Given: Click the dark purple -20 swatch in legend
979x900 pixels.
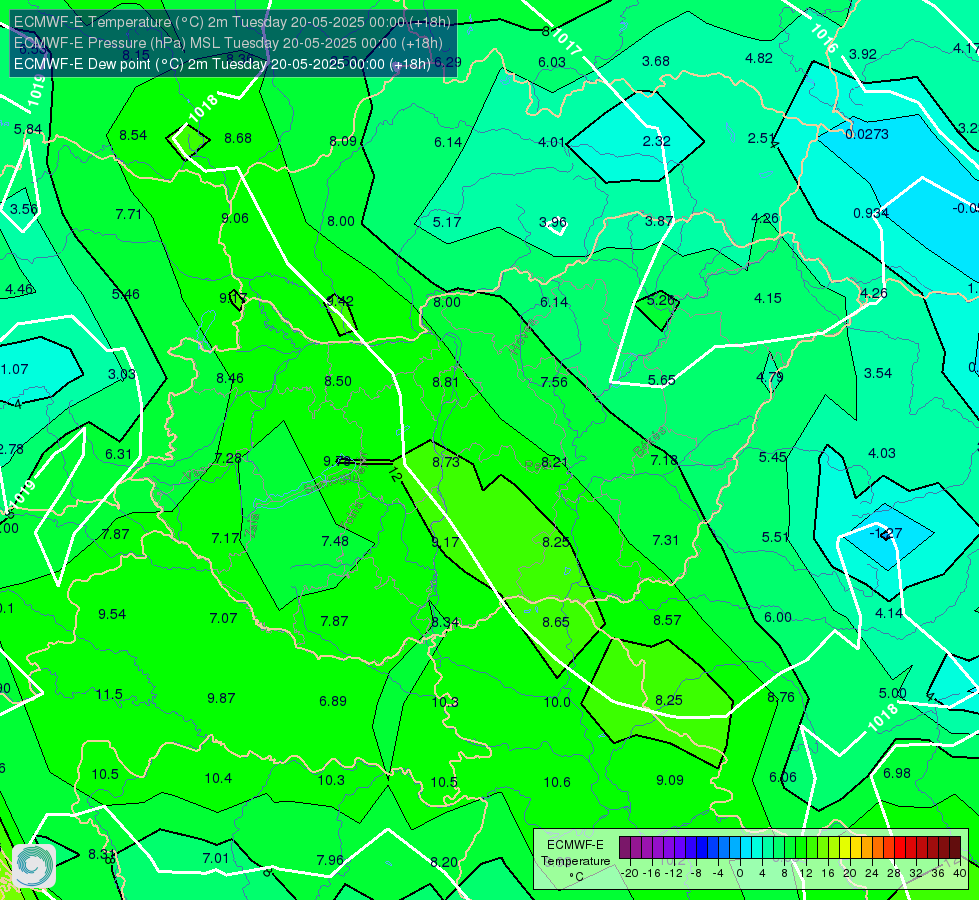Looking at the screenshot, I should point(625,848).
